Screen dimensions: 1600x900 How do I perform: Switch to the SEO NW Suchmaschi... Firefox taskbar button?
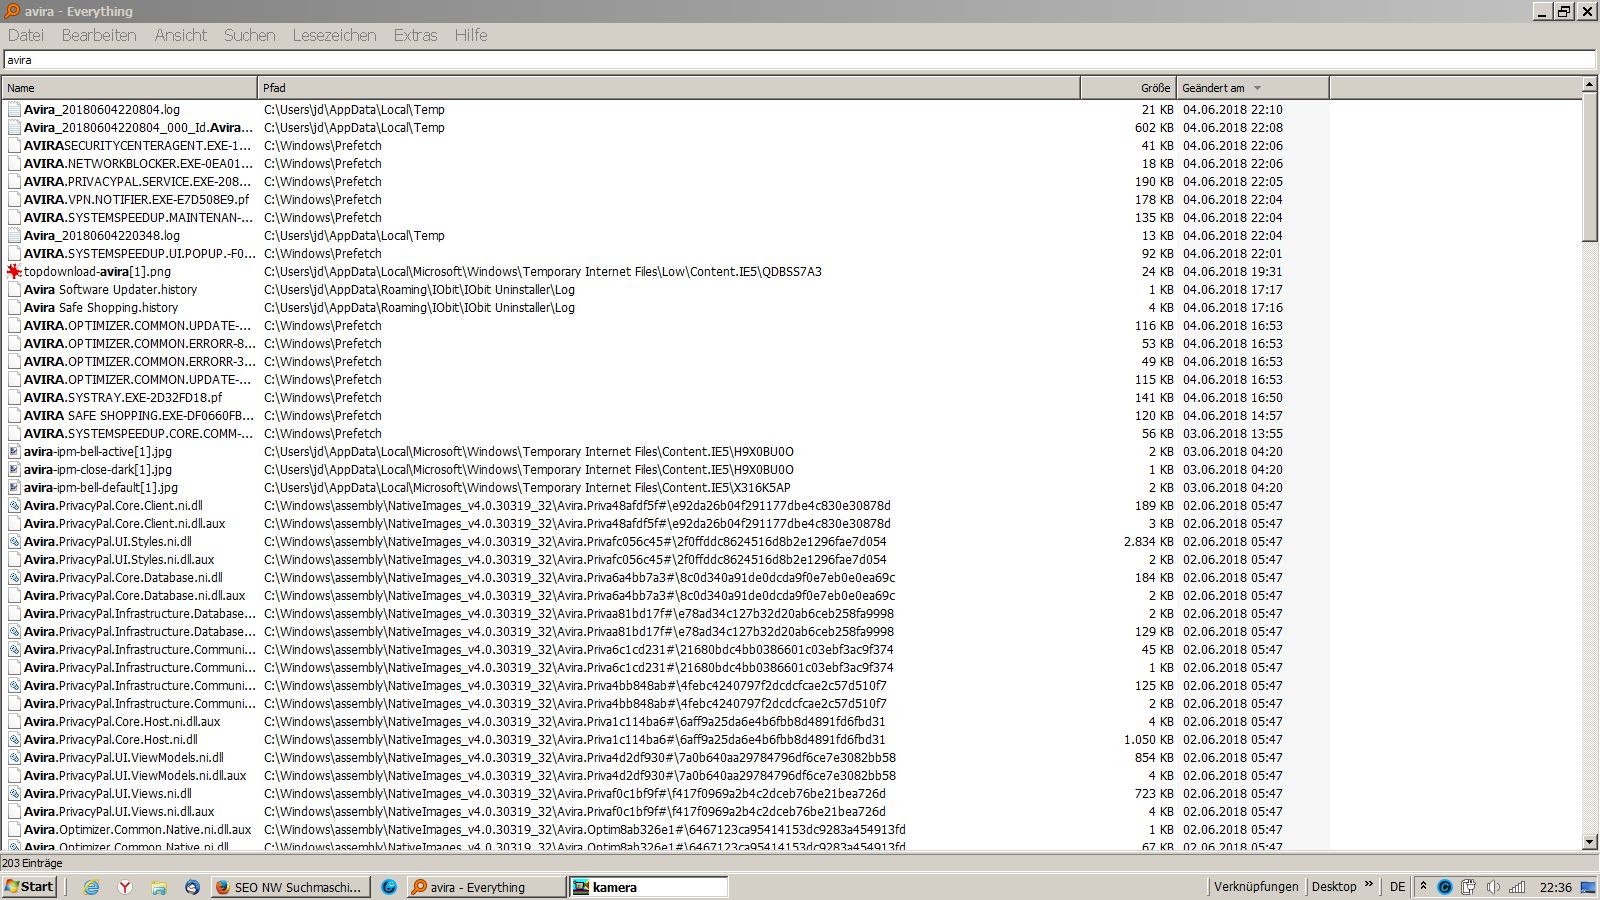(x=291, y=887)
